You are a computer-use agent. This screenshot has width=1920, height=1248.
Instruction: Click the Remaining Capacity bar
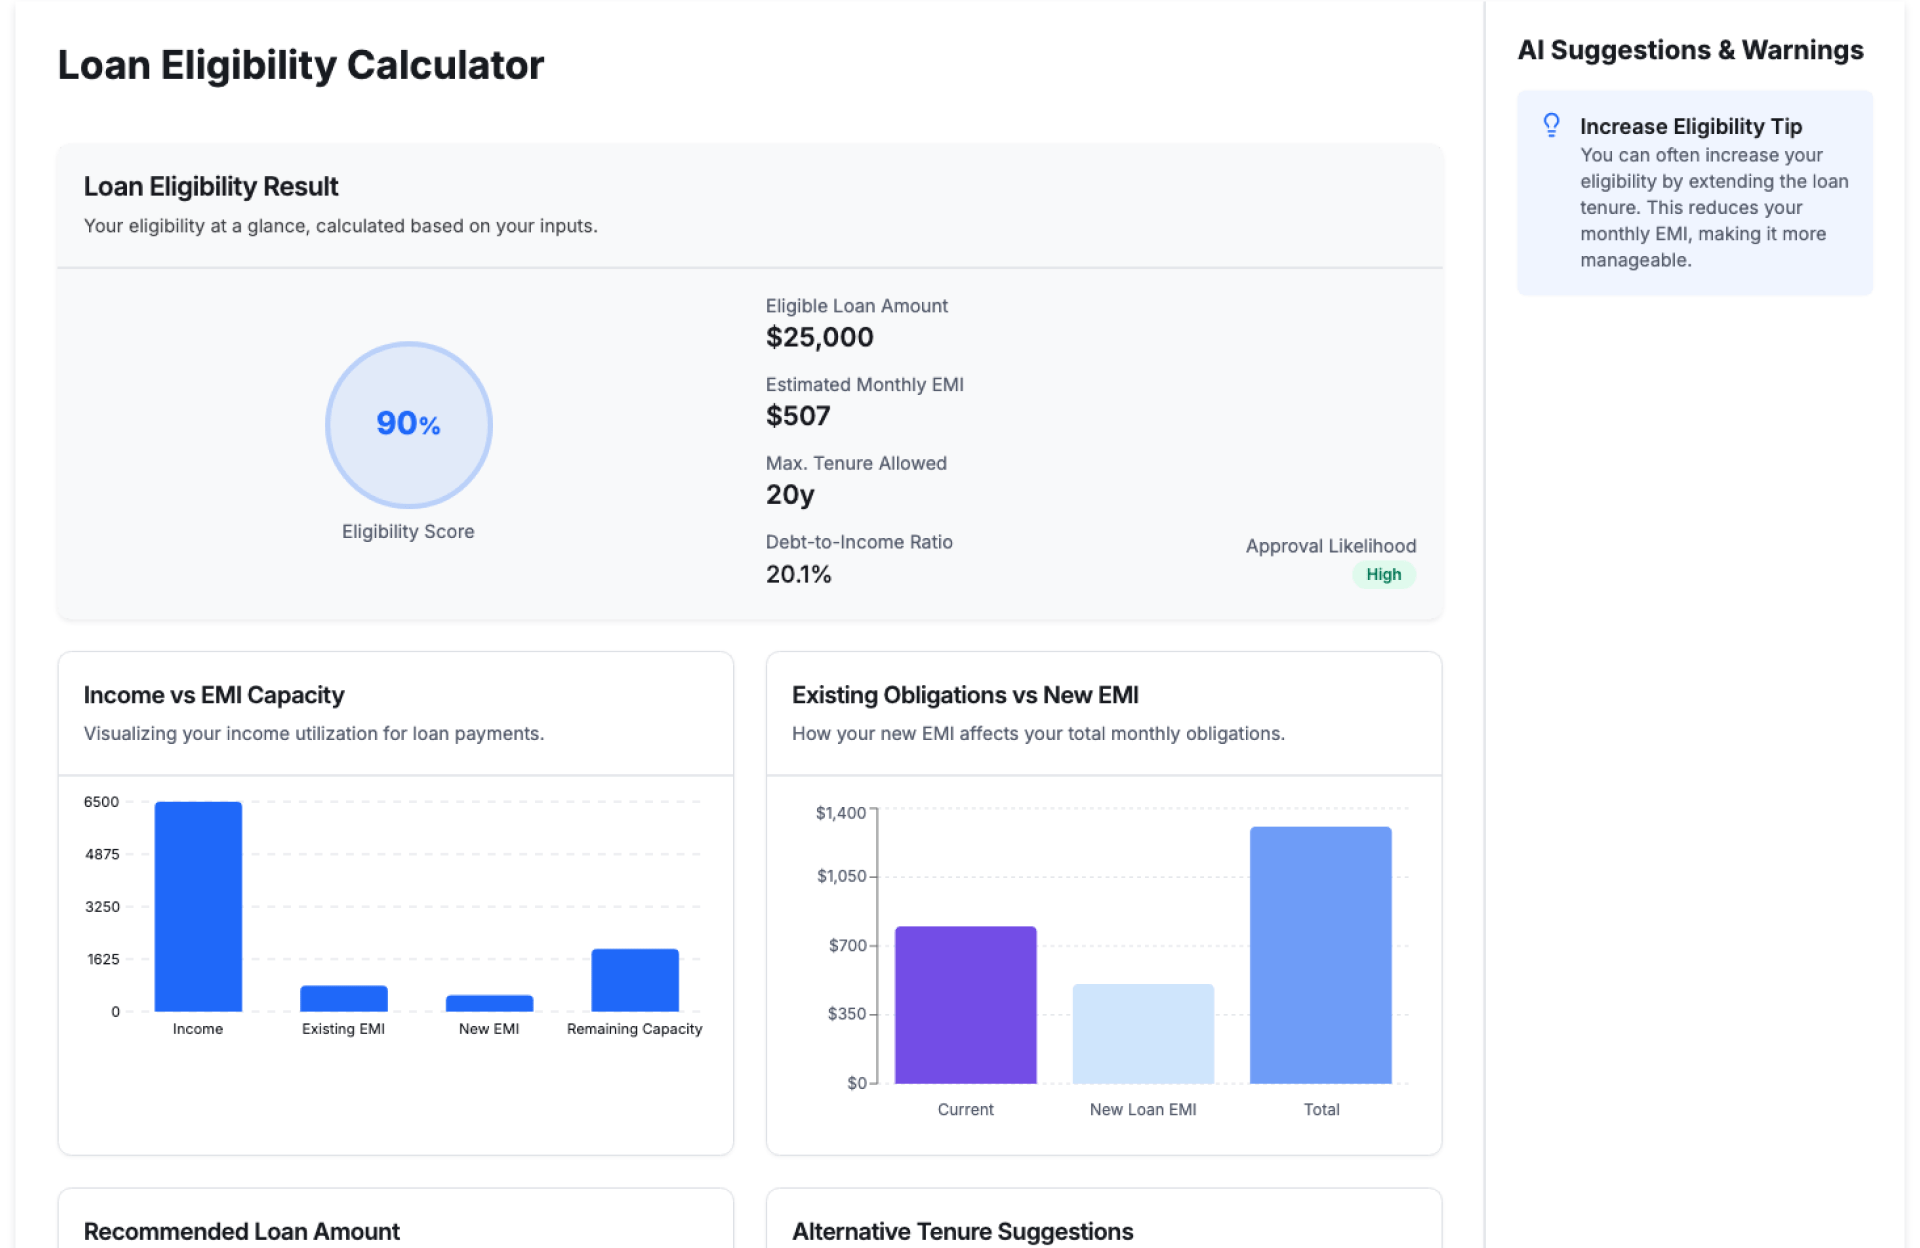pos(635,980)
